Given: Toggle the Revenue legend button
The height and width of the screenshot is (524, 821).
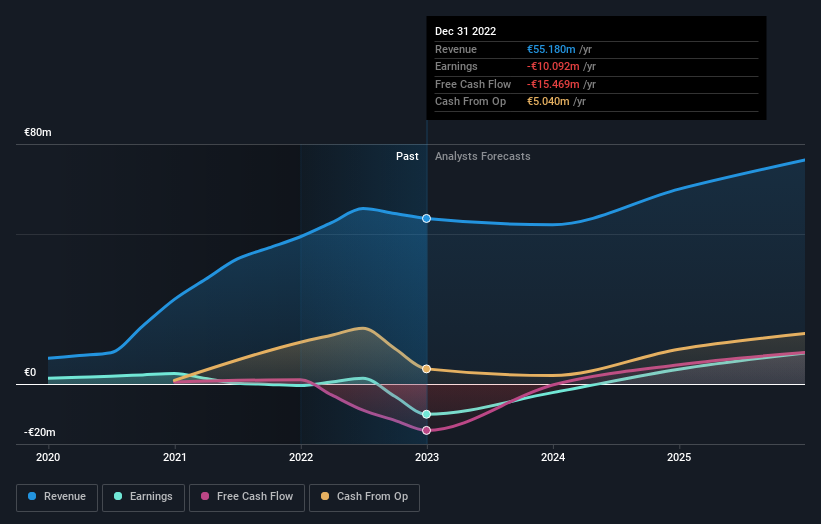Looking at the screenshot, I should [57, 497].
